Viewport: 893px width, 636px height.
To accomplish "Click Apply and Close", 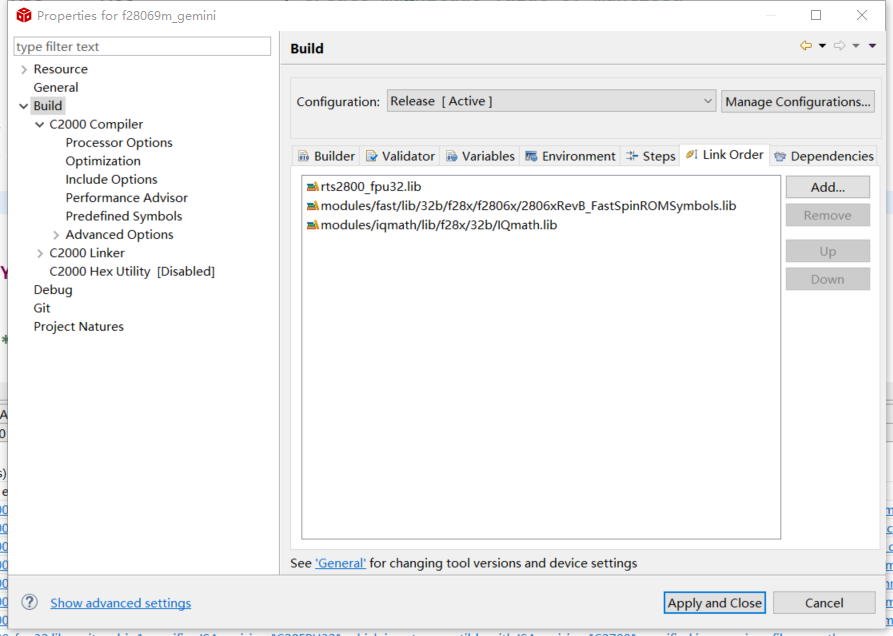I will (714, 603).
